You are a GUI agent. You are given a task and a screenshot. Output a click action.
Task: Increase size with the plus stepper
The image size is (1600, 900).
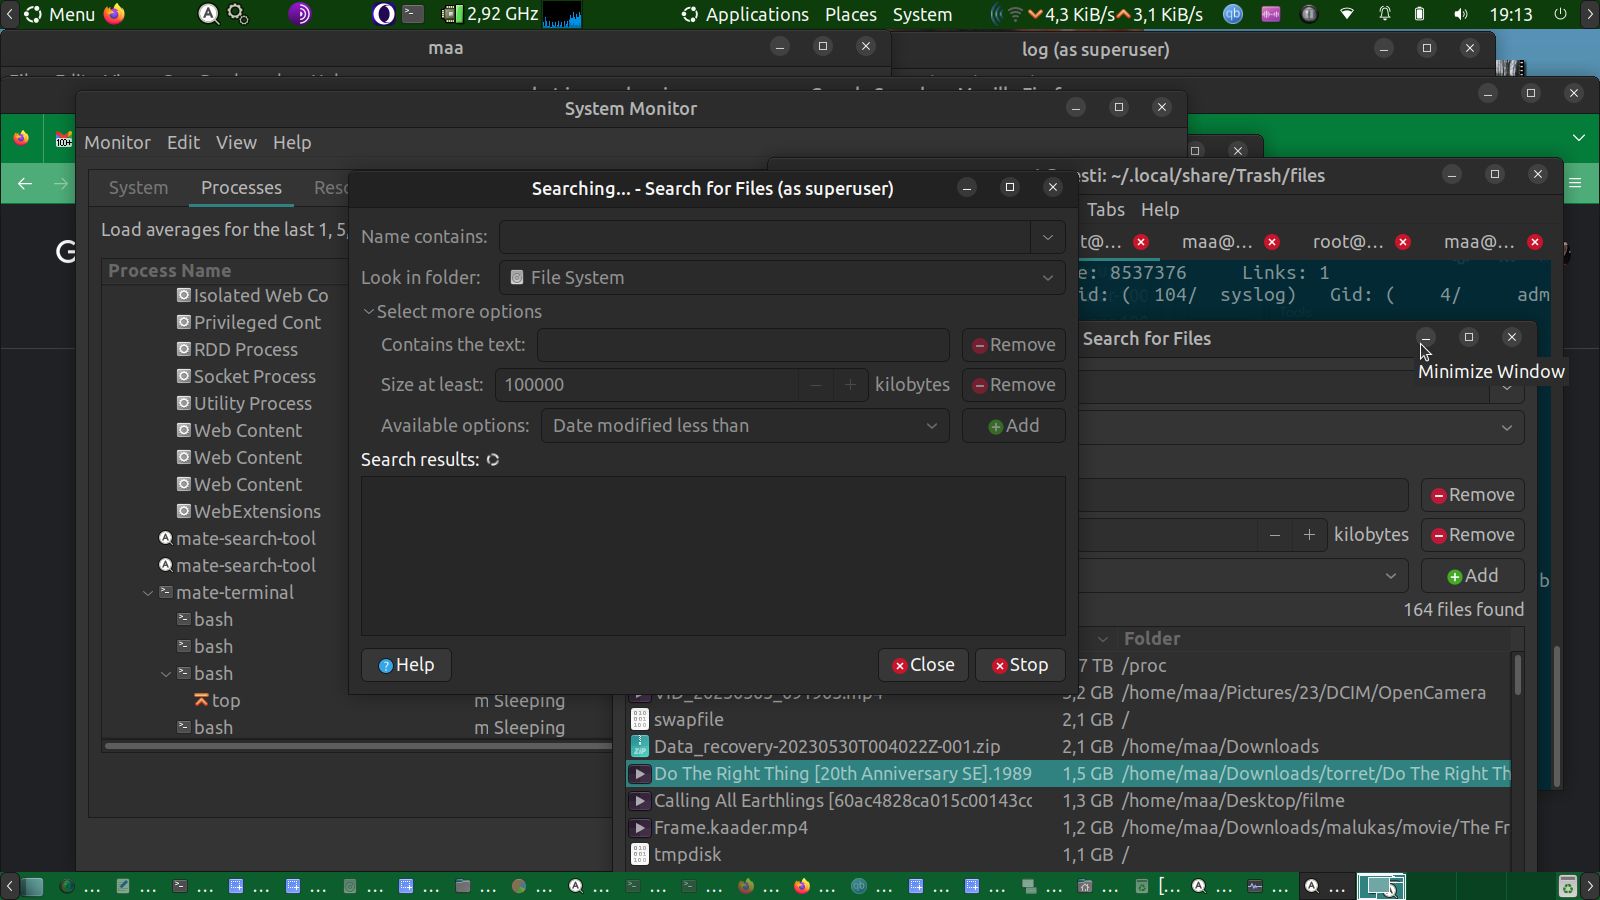tap(850, 385)
